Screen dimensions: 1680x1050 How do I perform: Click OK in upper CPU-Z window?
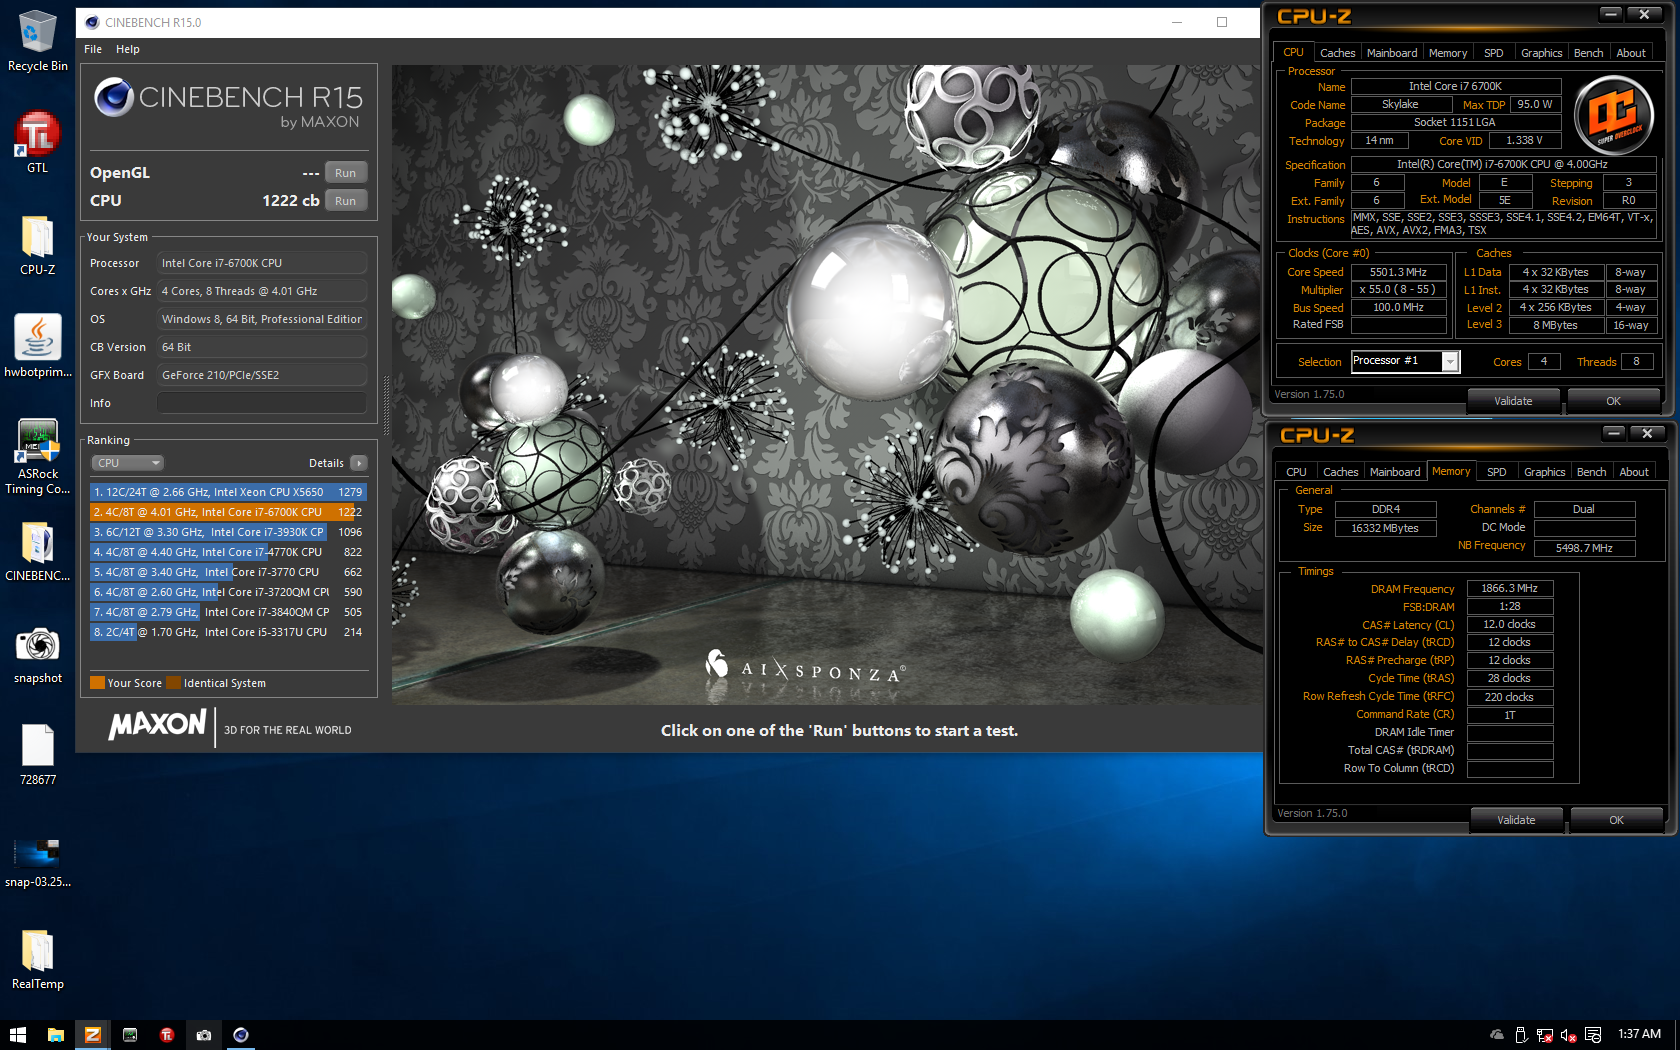click(1613, 401)
